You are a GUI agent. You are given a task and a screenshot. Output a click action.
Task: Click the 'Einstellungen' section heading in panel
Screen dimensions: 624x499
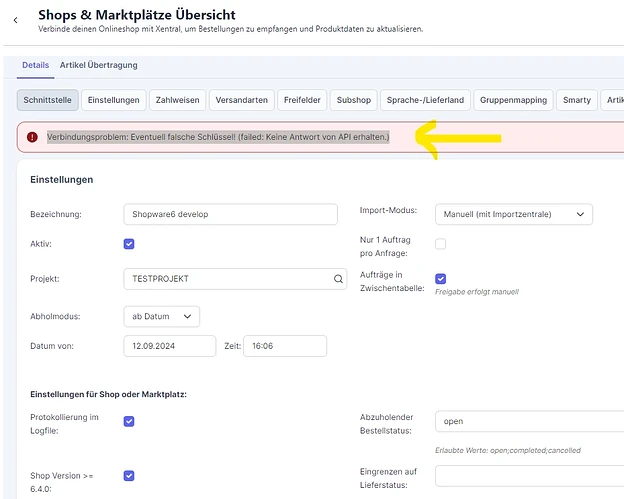tap(62, 179)
